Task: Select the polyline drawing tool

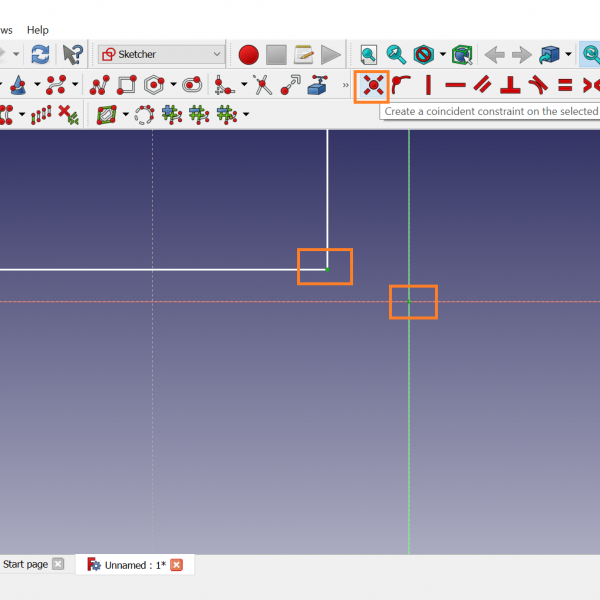Action: tap(100, 85)
